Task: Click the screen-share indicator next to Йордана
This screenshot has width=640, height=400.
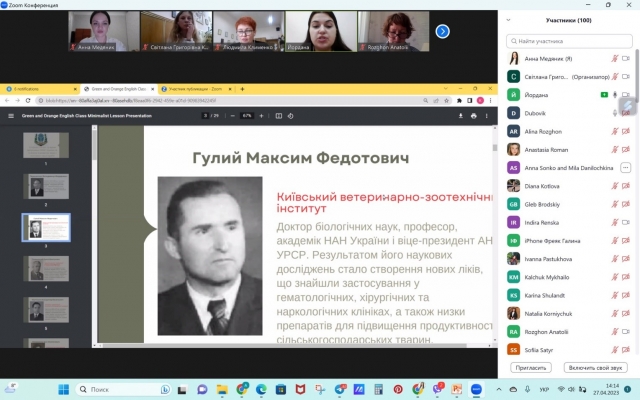Action: pos(604,95)
